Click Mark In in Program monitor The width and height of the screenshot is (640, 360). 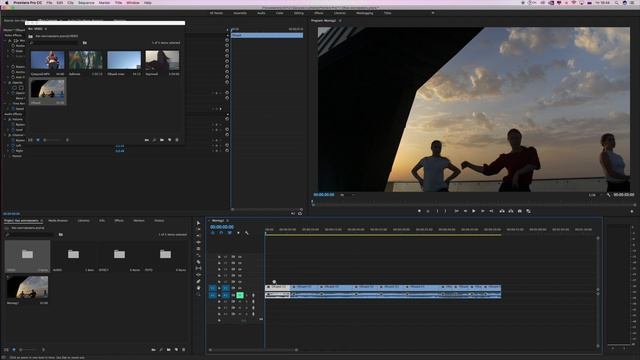point(437,211)
